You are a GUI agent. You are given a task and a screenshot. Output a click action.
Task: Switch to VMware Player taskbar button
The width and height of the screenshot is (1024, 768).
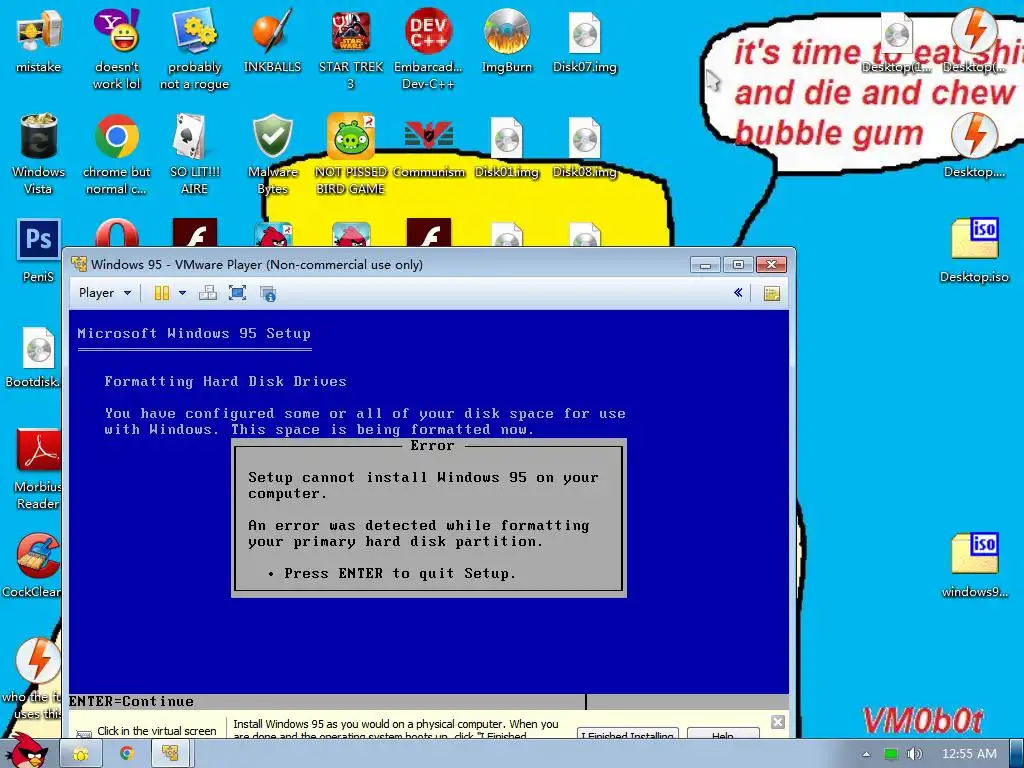point(170,754)
